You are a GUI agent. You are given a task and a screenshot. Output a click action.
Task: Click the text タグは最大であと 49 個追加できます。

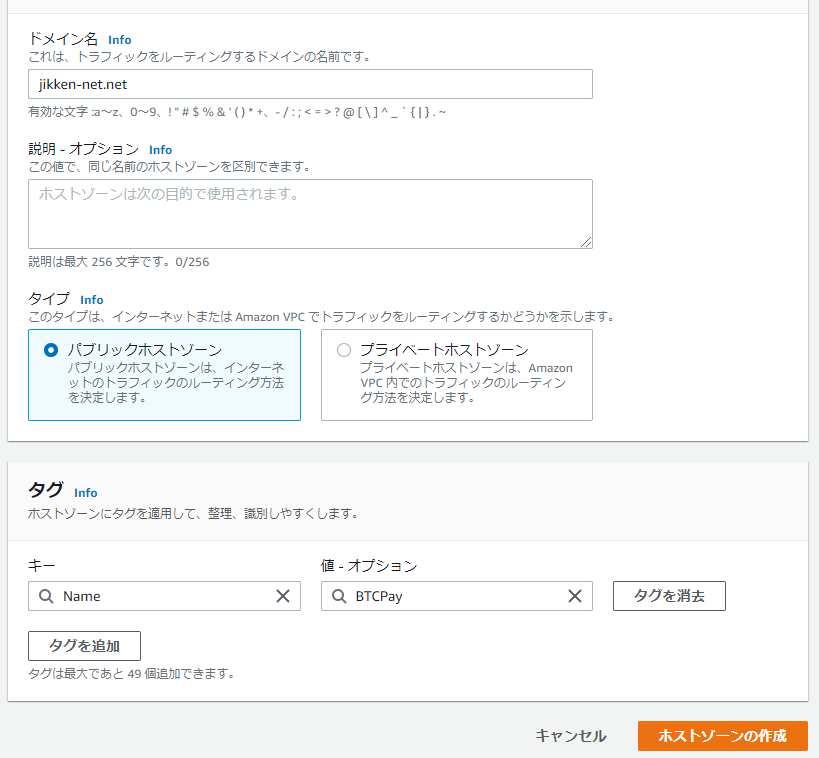pyautogui.click(x=132, y=674)
